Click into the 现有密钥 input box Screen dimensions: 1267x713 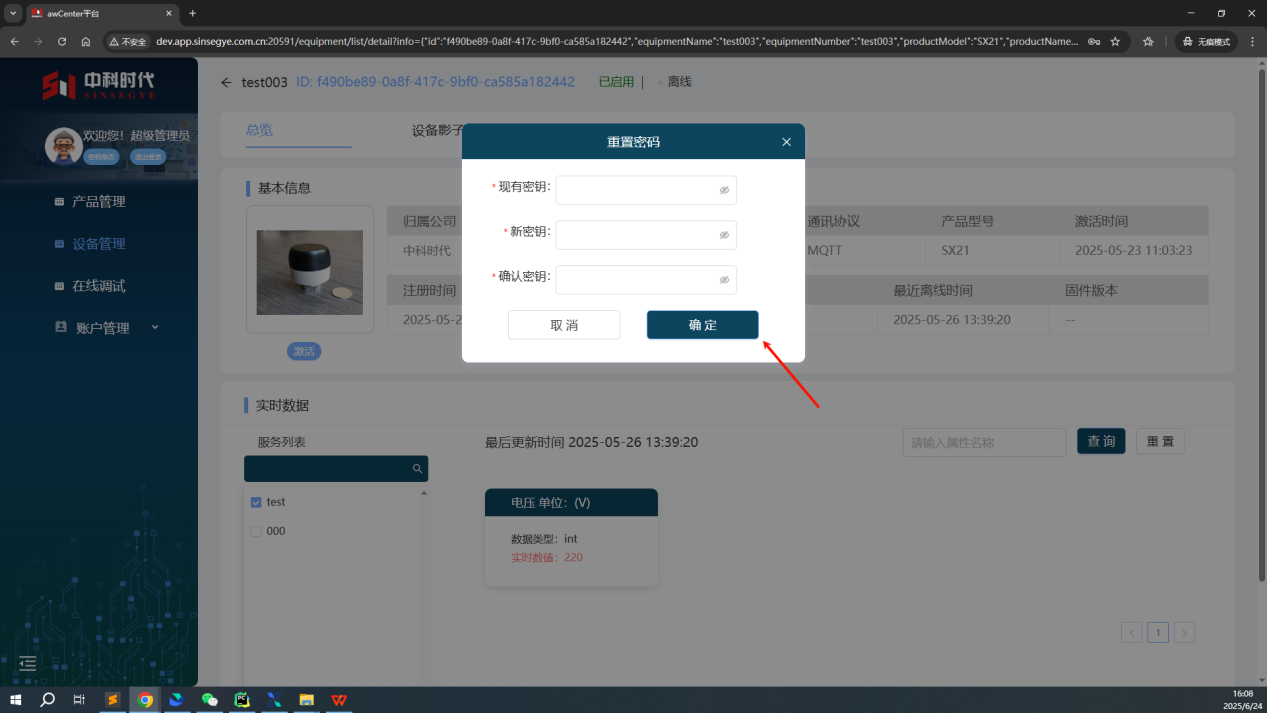[x=646, y=190]
